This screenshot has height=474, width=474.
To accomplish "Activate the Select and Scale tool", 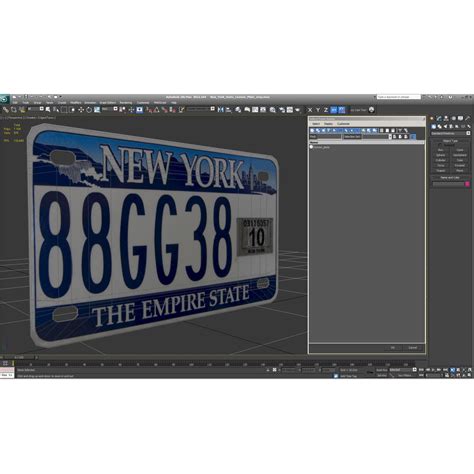I will (x=97, y=109).
